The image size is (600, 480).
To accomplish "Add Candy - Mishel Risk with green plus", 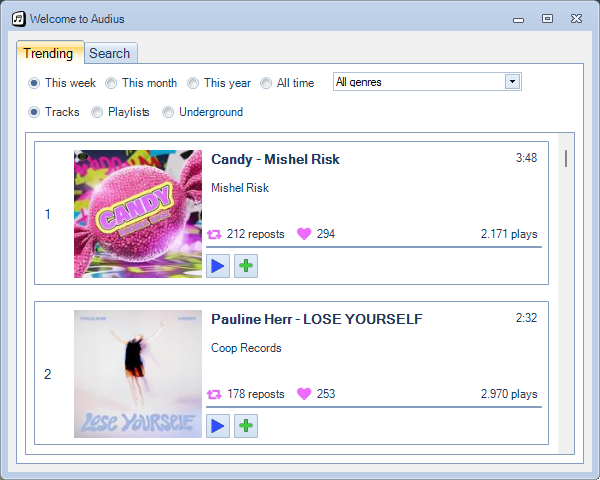I will click(x=246, y=266).
